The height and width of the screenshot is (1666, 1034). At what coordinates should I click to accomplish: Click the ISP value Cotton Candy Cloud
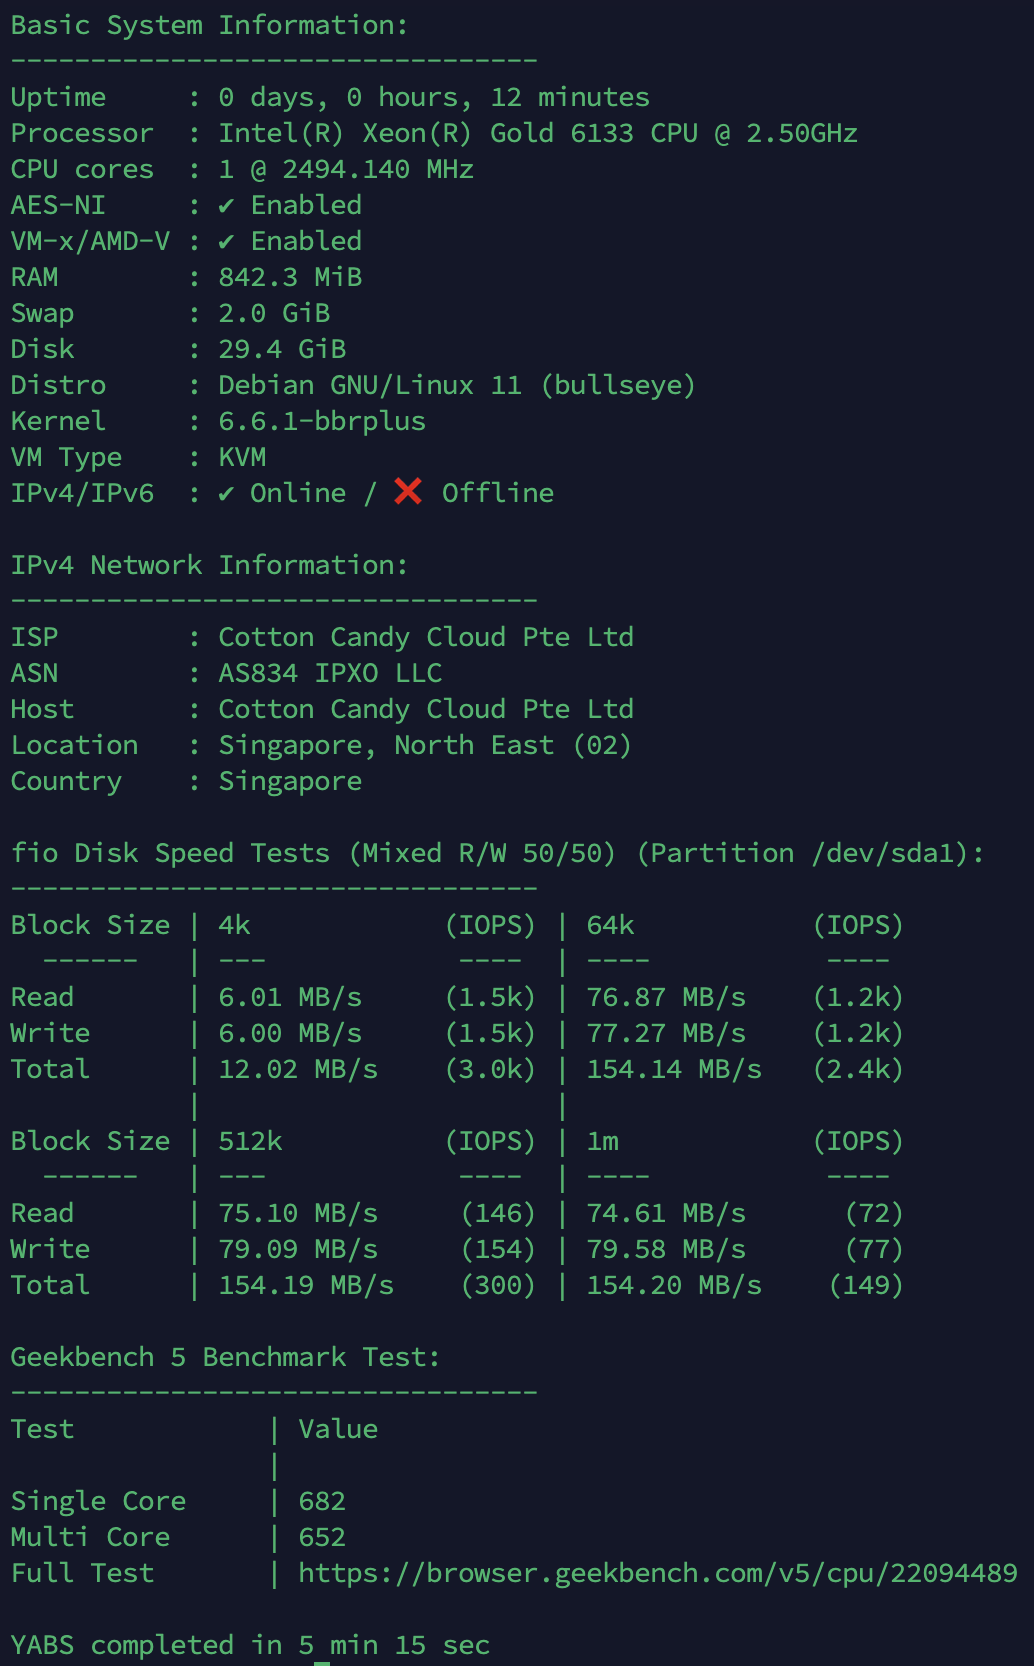(x=425, y=637)
